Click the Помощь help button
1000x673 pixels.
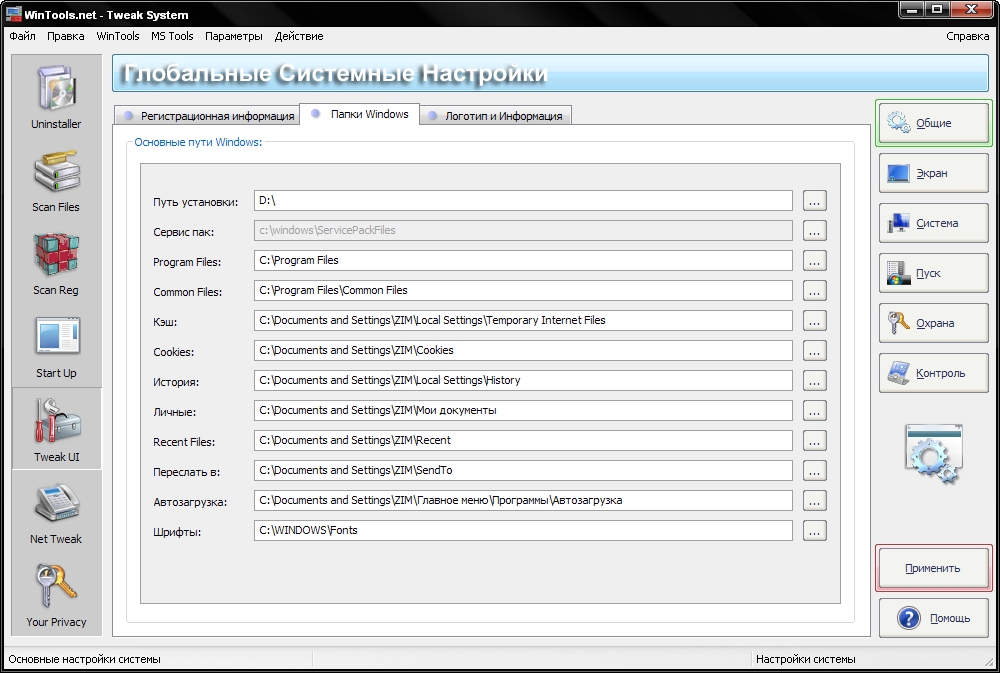point(934,618)
